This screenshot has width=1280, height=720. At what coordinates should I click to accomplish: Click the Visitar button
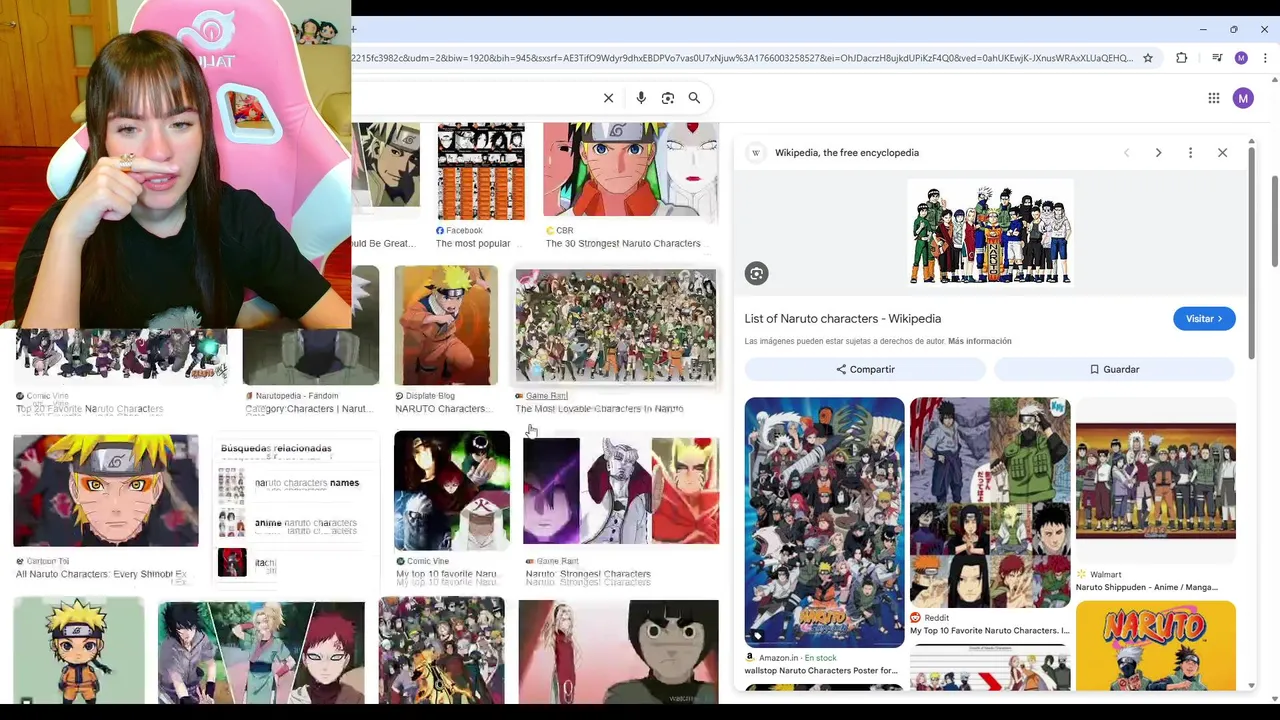pos(1204,318)
